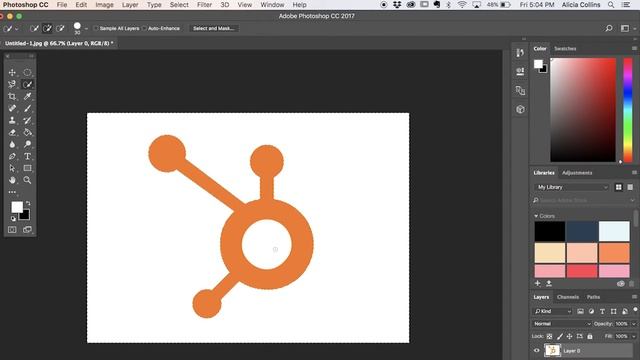The image size is (640, 360).
Task: Choose Subtract from Selection mode in options bar
Action: click(x=60, y=29)
